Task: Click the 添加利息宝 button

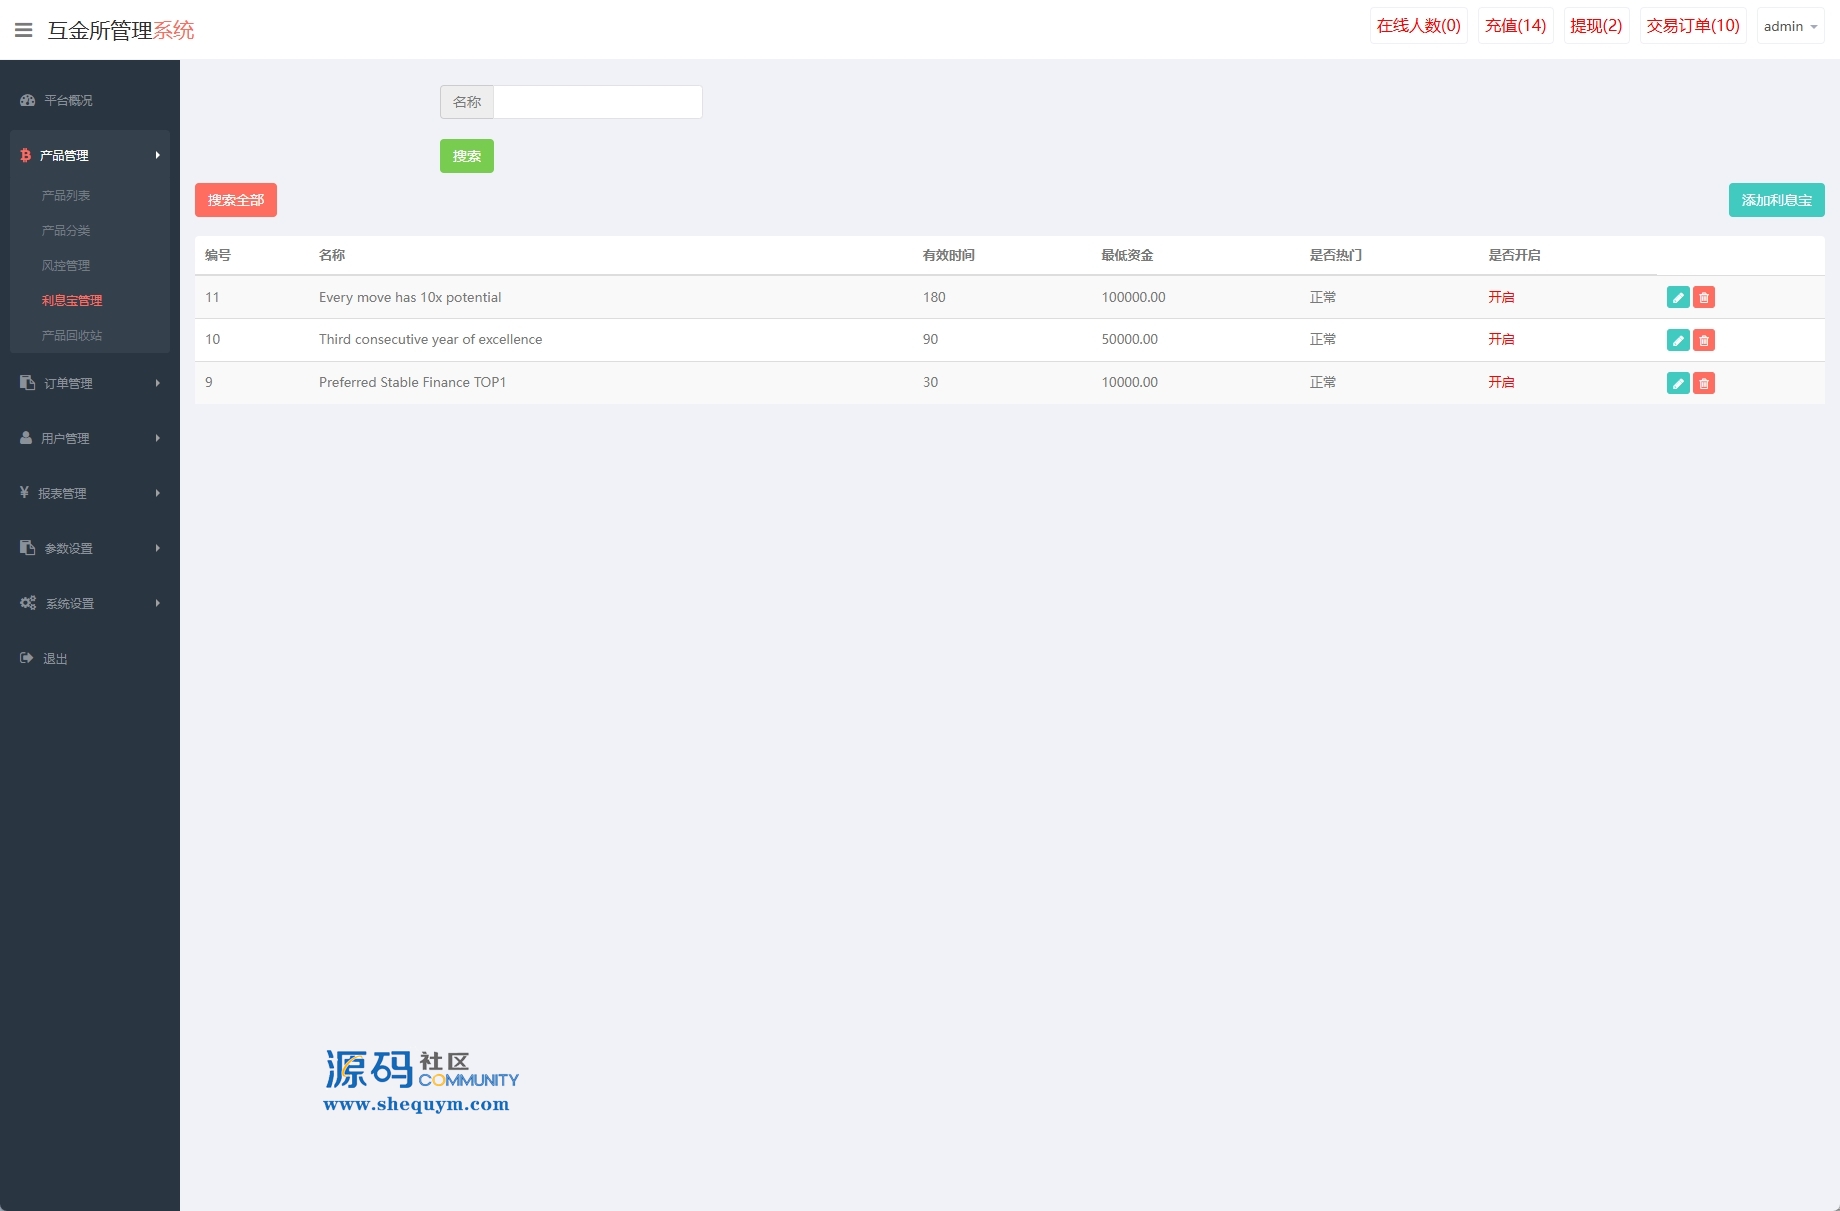Action: 1776,200
